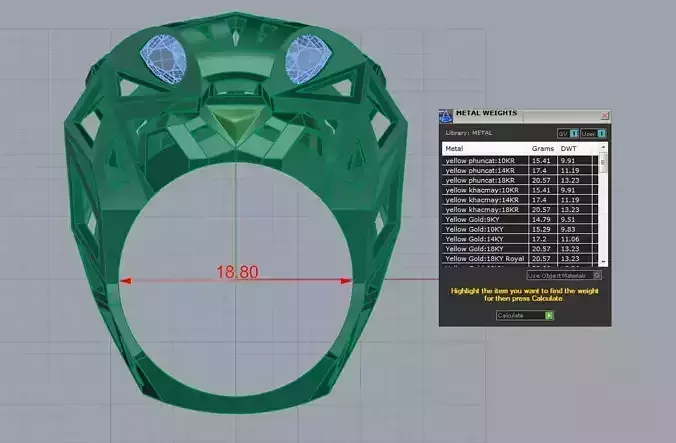This screenshot has width=676, height=443.
Task: Click the 14.79 grams cell
Action: pos(543,219)
